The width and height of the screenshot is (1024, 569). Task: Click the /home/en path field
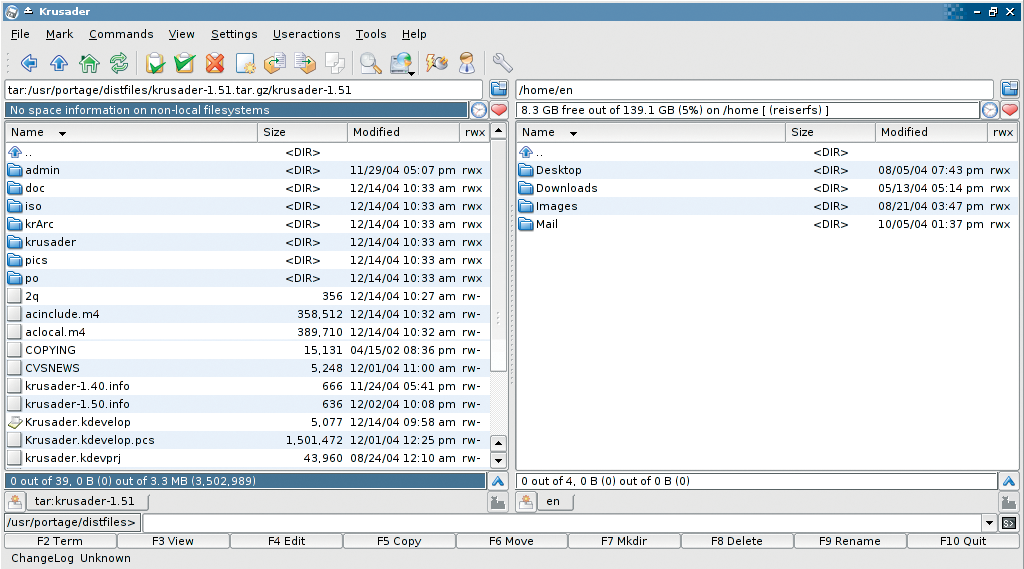tap(754, 89)
